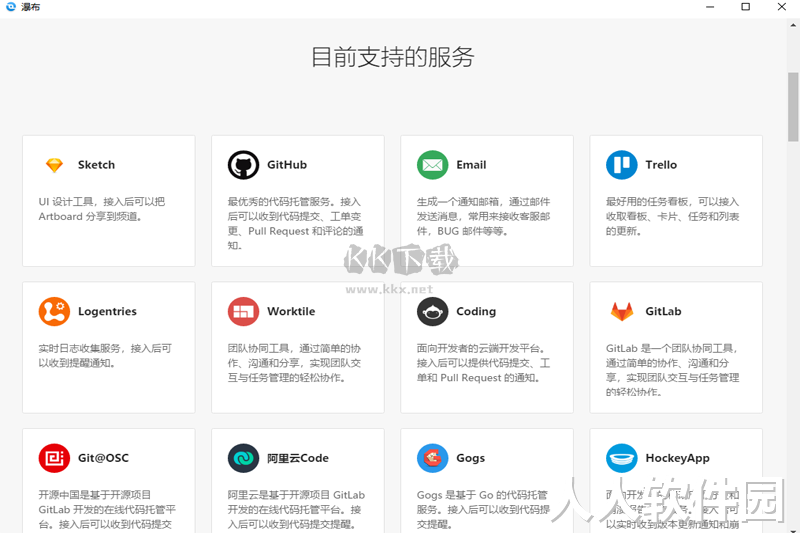Open the Email service title
This screenshot has width=800, height=533.
point(471,165)
